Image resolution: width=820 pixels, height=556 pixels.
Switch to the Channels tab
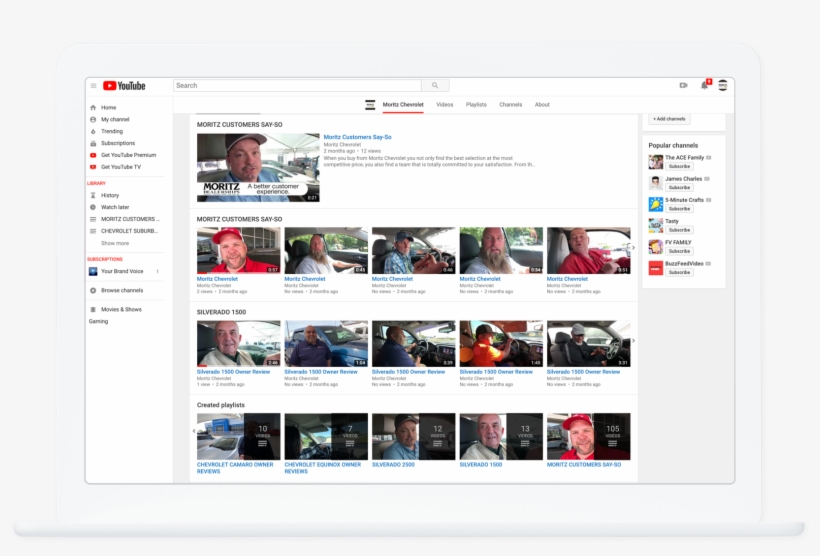(x=510, y=105)
